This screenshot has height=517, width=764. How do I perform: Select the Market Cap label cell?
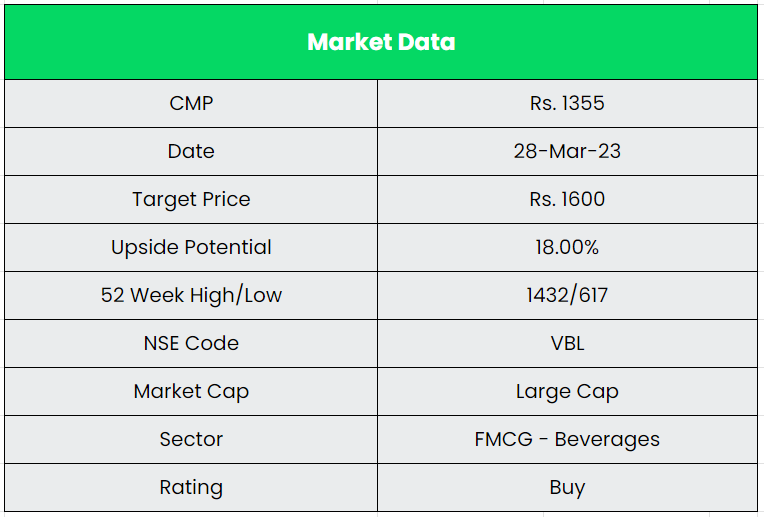click(191, 391)
